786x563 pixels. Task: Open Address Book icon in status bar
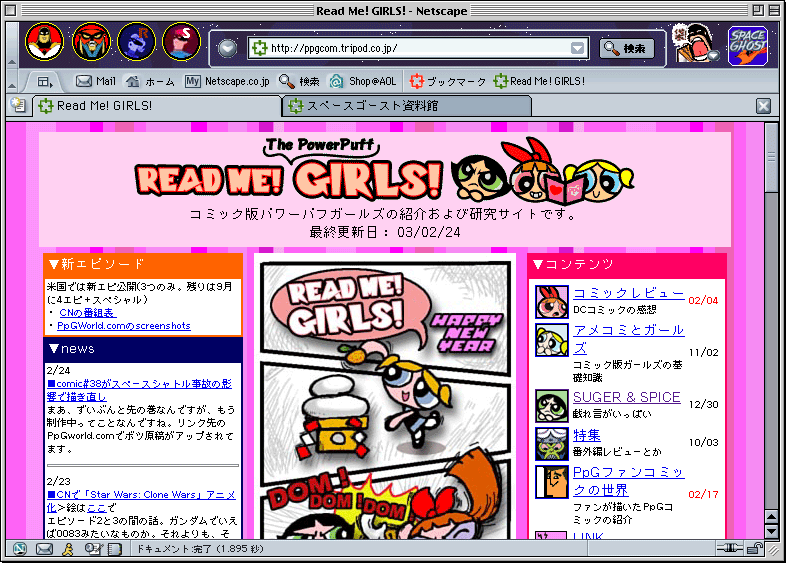[115, 549]
